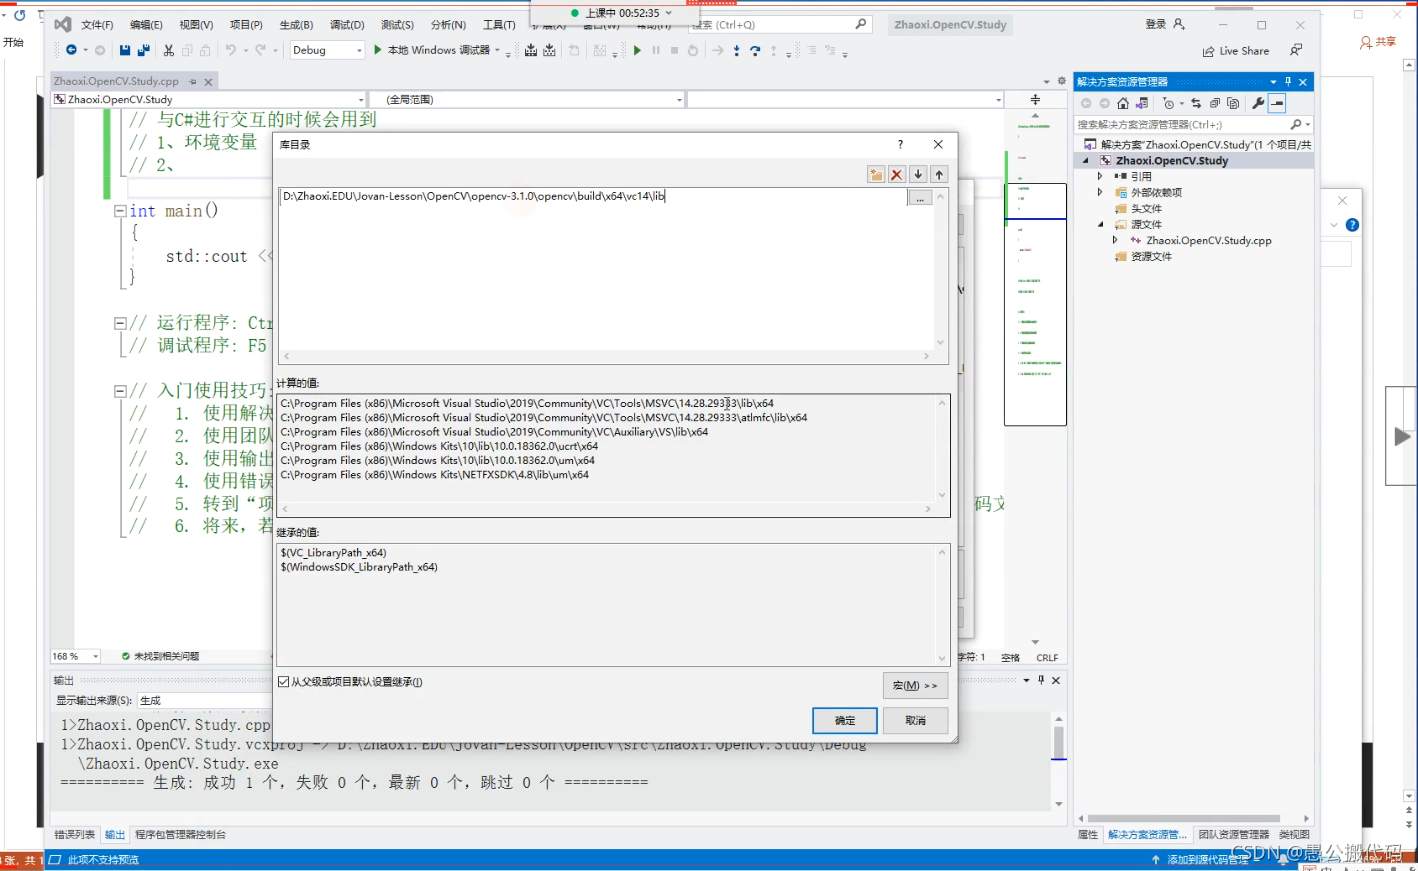Screen dimensions: 1418x871
Task: Close the Zhaoxi.OpenCV.Study.cpp tab
Action: click(208, 82)
